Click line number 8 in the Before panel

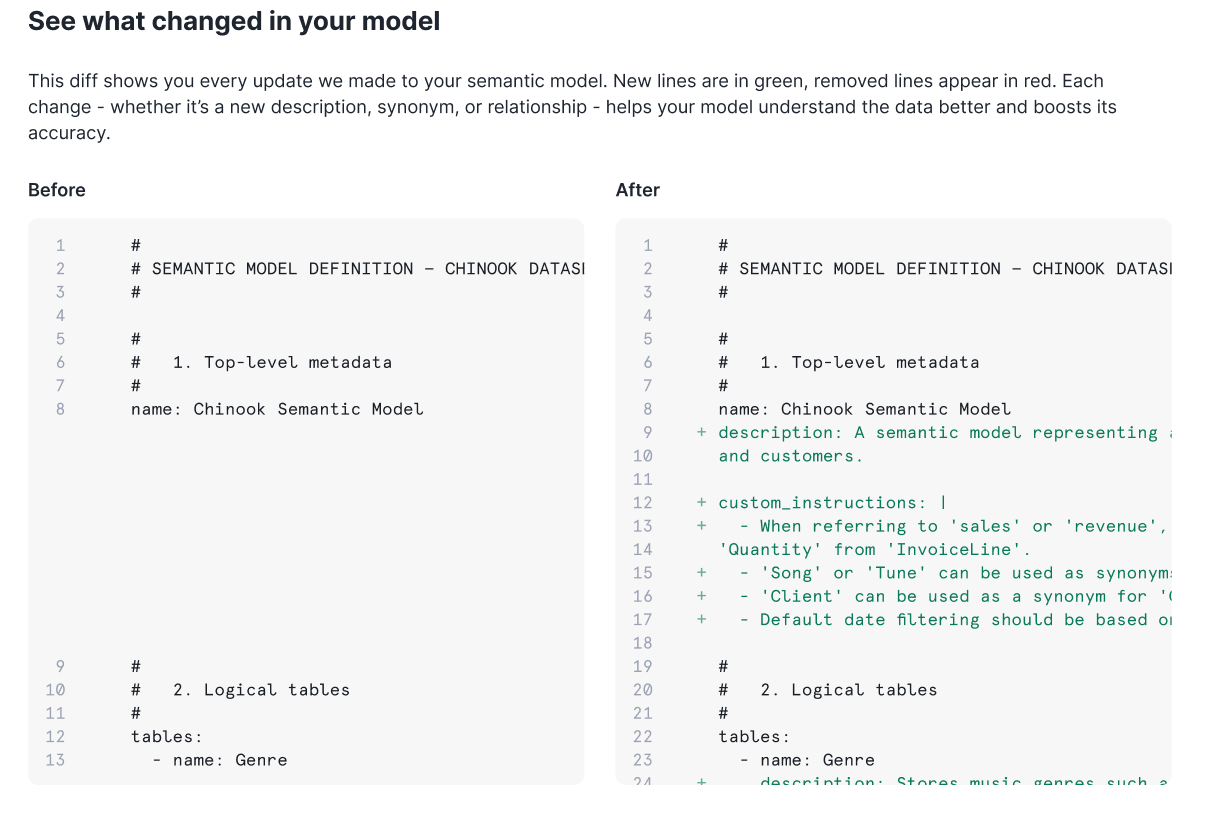(x=59, y=408)
